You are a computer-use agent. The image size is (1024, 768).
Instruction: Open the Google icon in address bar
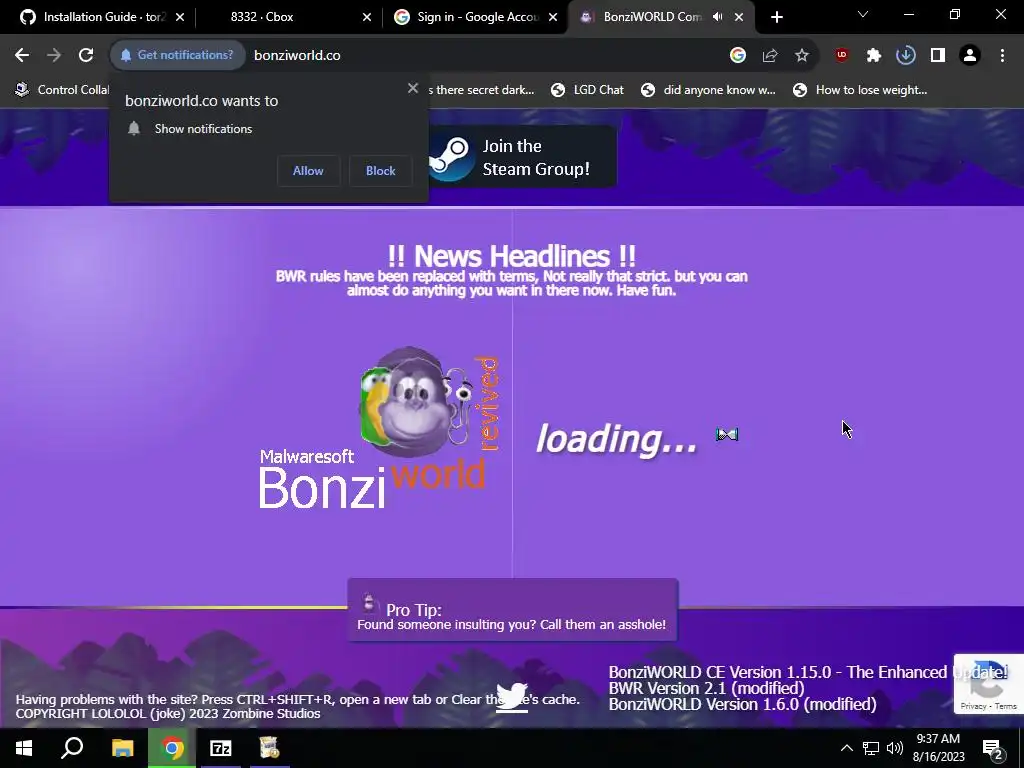(738, 56)
